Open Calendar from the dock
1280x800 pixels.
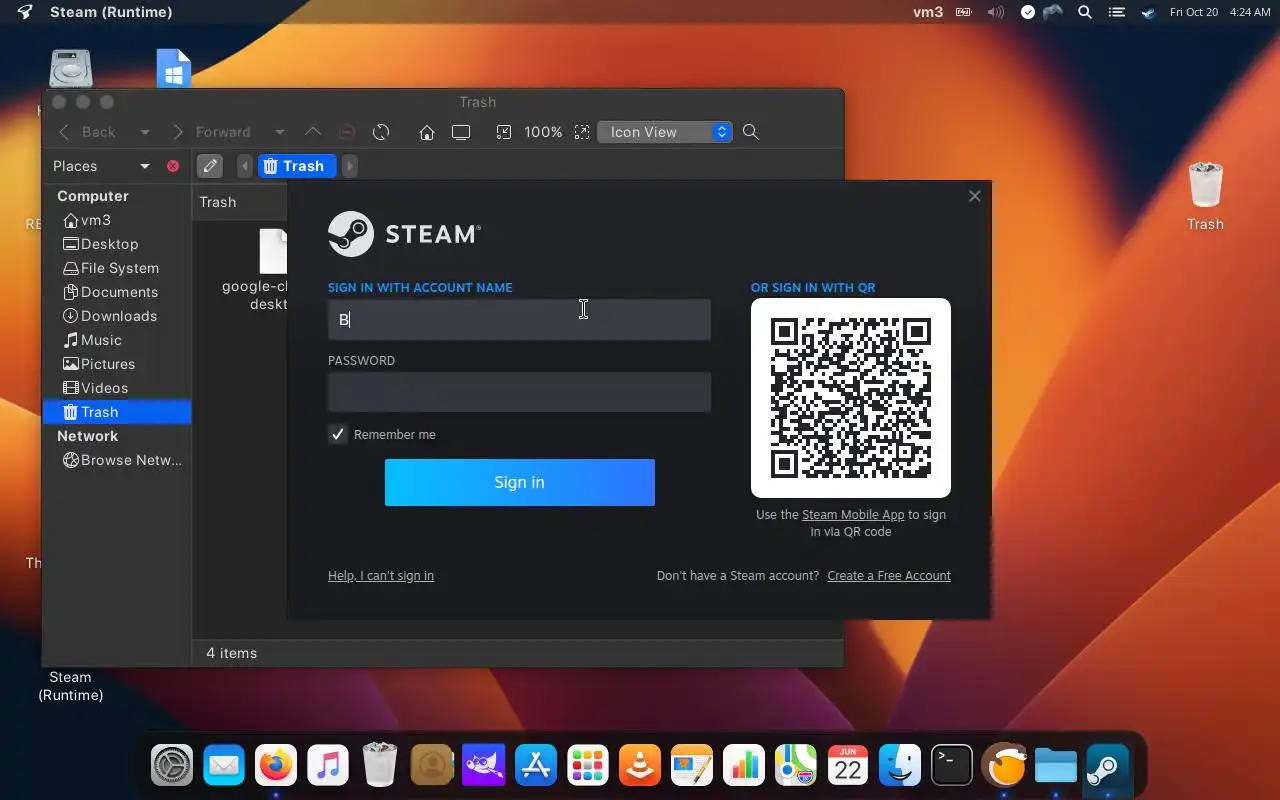click(848, 767)
